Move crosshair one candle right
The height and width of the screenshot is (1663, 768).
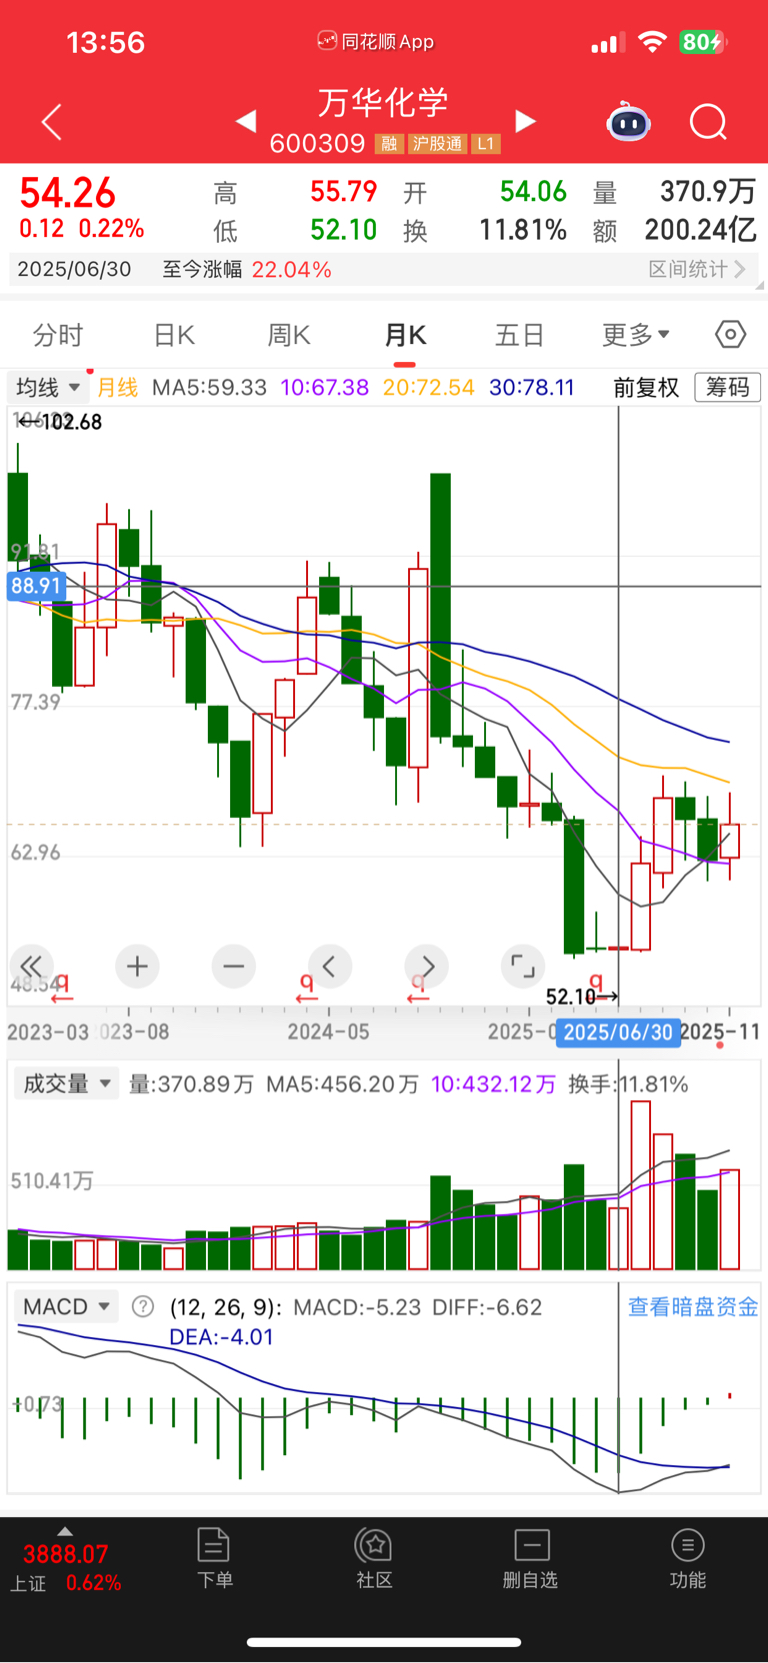(x=427, y=966)
